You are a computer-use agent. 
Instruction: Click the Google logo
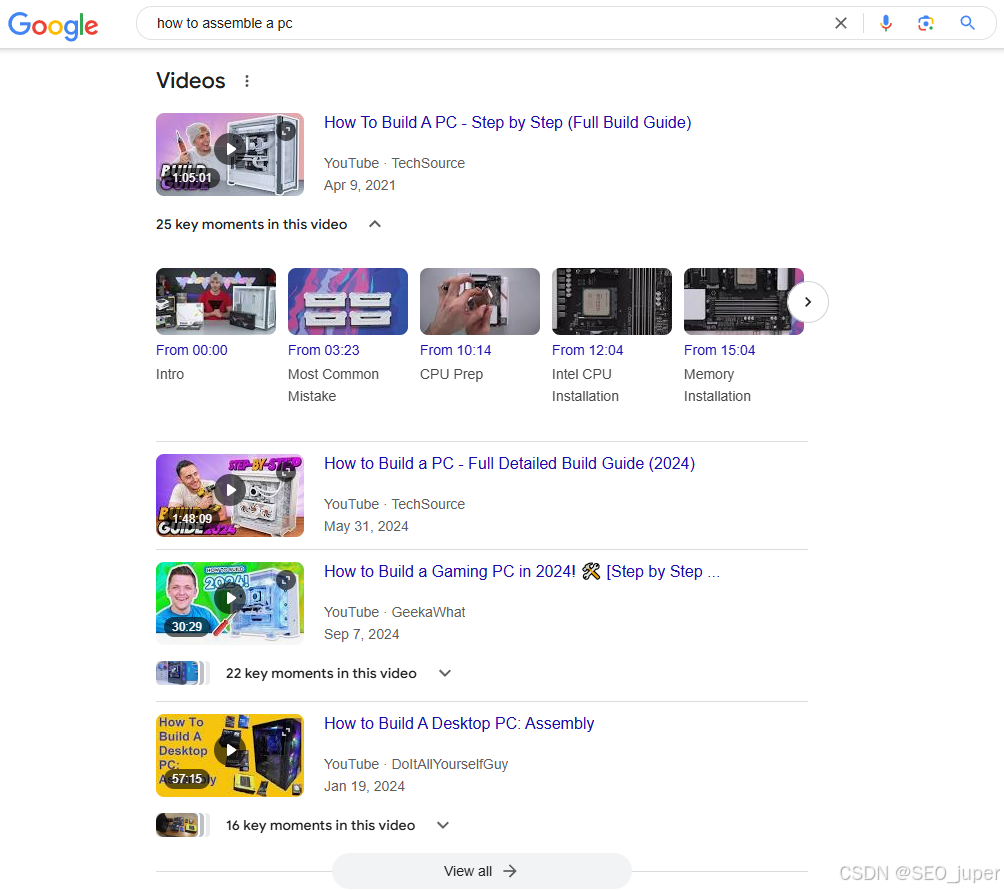click(x=53, y=25)
